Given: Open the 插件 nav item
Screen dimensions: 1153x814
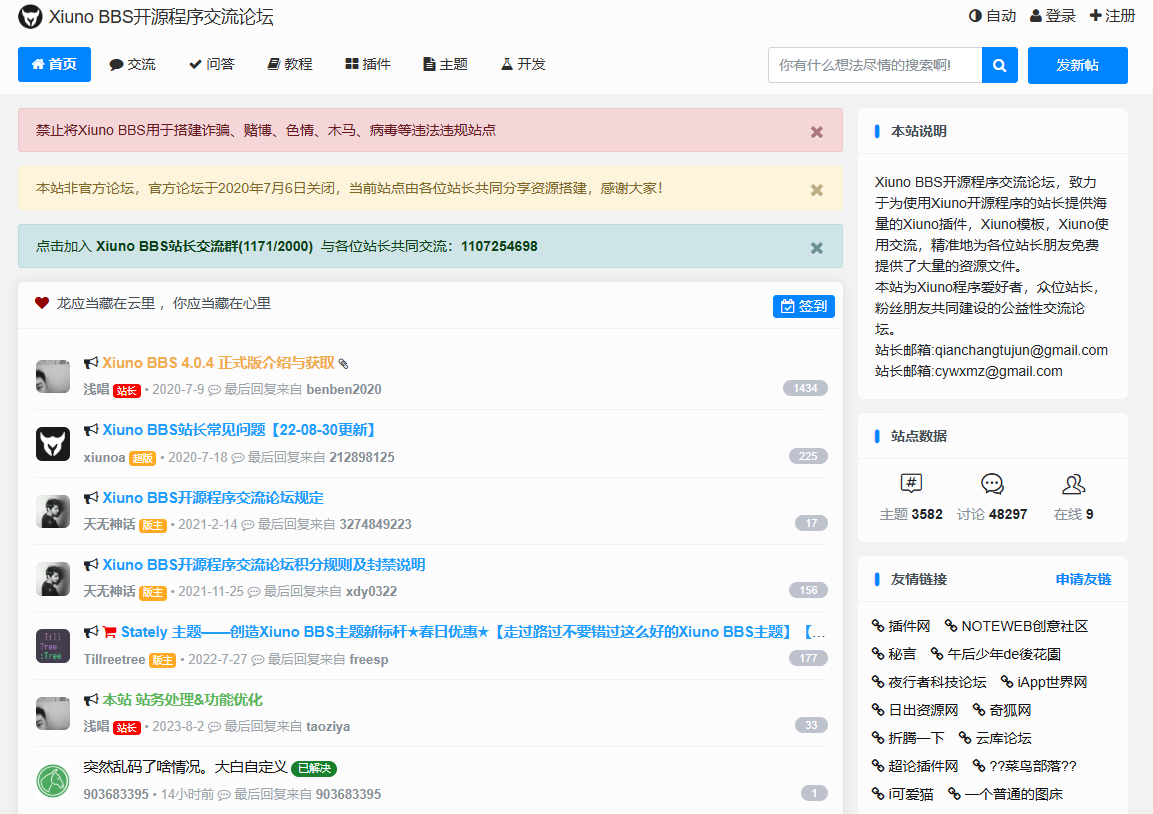Looking at the screenshot, I should point(368,65).
